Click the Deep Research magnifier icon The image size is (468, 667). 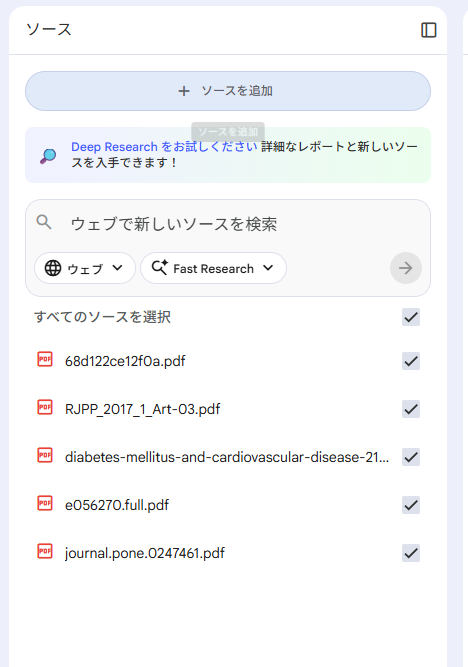click(x=48, y=156)
